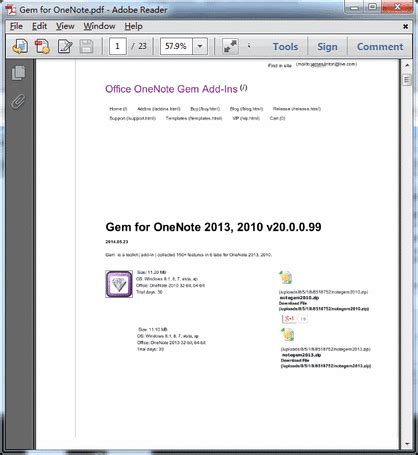Open the Sign pane
Image resolution: width=418 pixels, height=455 pixels.
(327, 47)
